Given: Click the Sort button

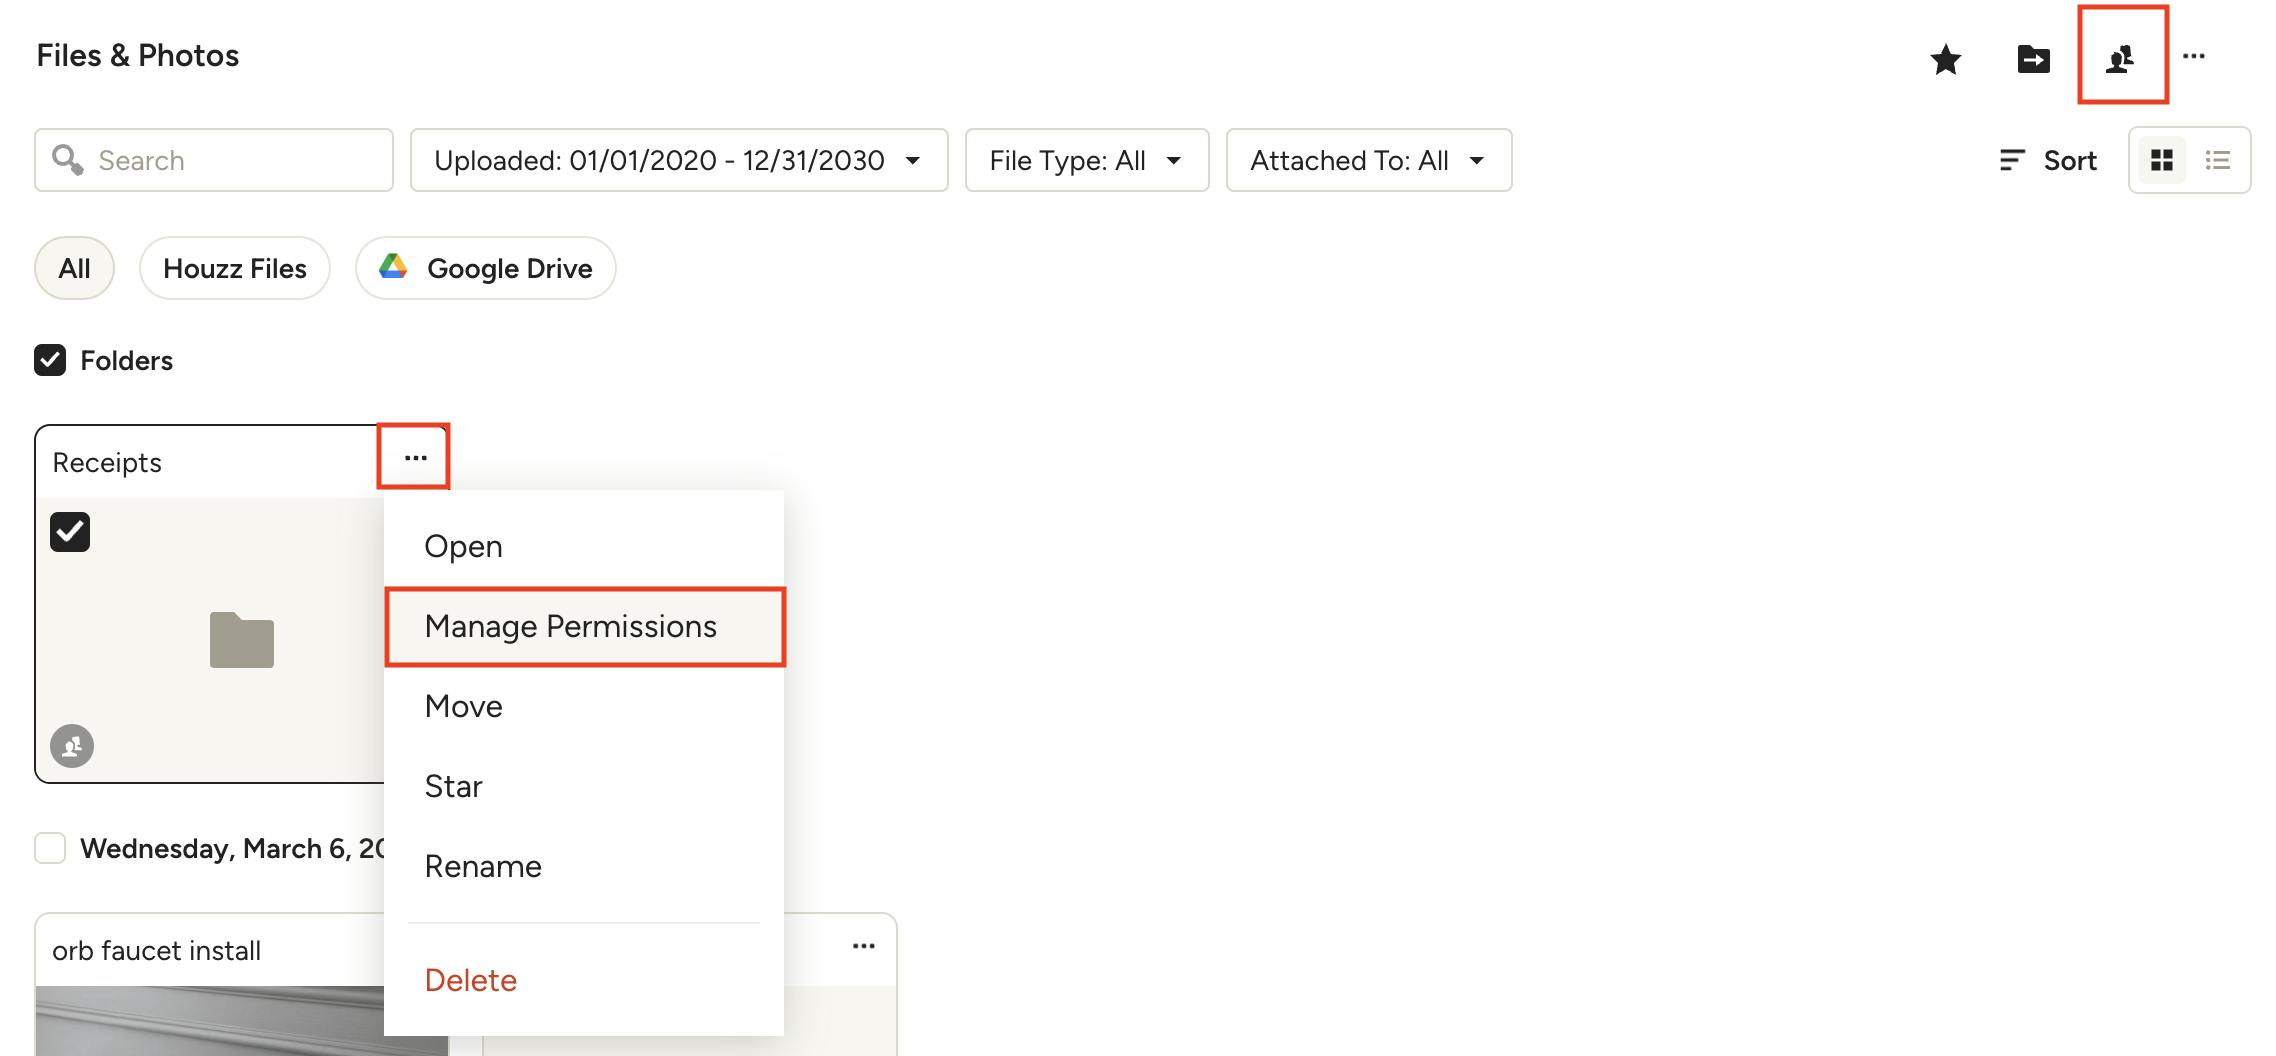Looking at the screenshot, I should coord(2048,160).
